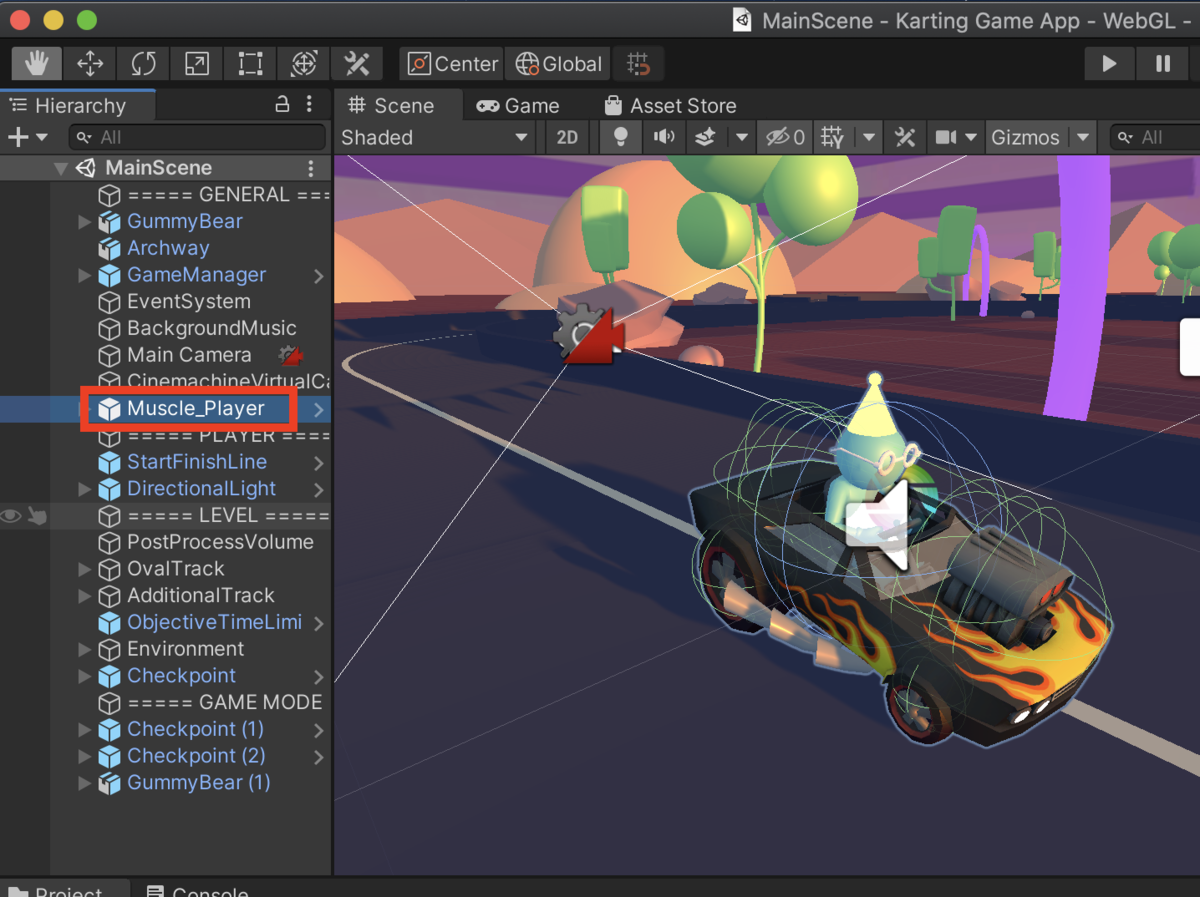This screenshot has height=897, width=1200.
Task: Select the Move tool
Action: [90, 64]
